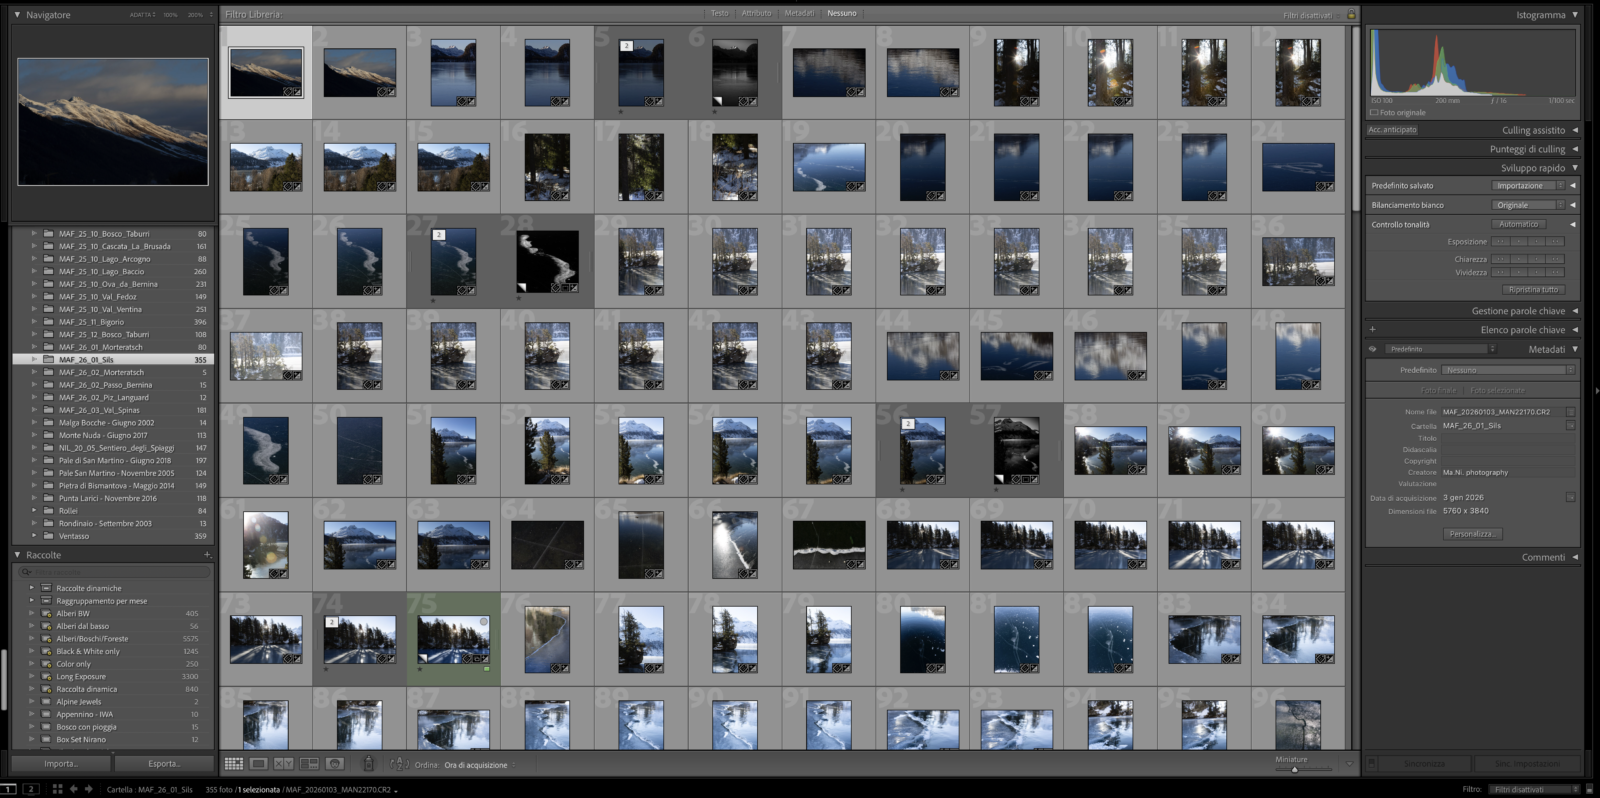Click the Ripristina tutto button
The height and width of the screenshot is (798, 1600).
pyautogui.click(x=1533, y=290)
